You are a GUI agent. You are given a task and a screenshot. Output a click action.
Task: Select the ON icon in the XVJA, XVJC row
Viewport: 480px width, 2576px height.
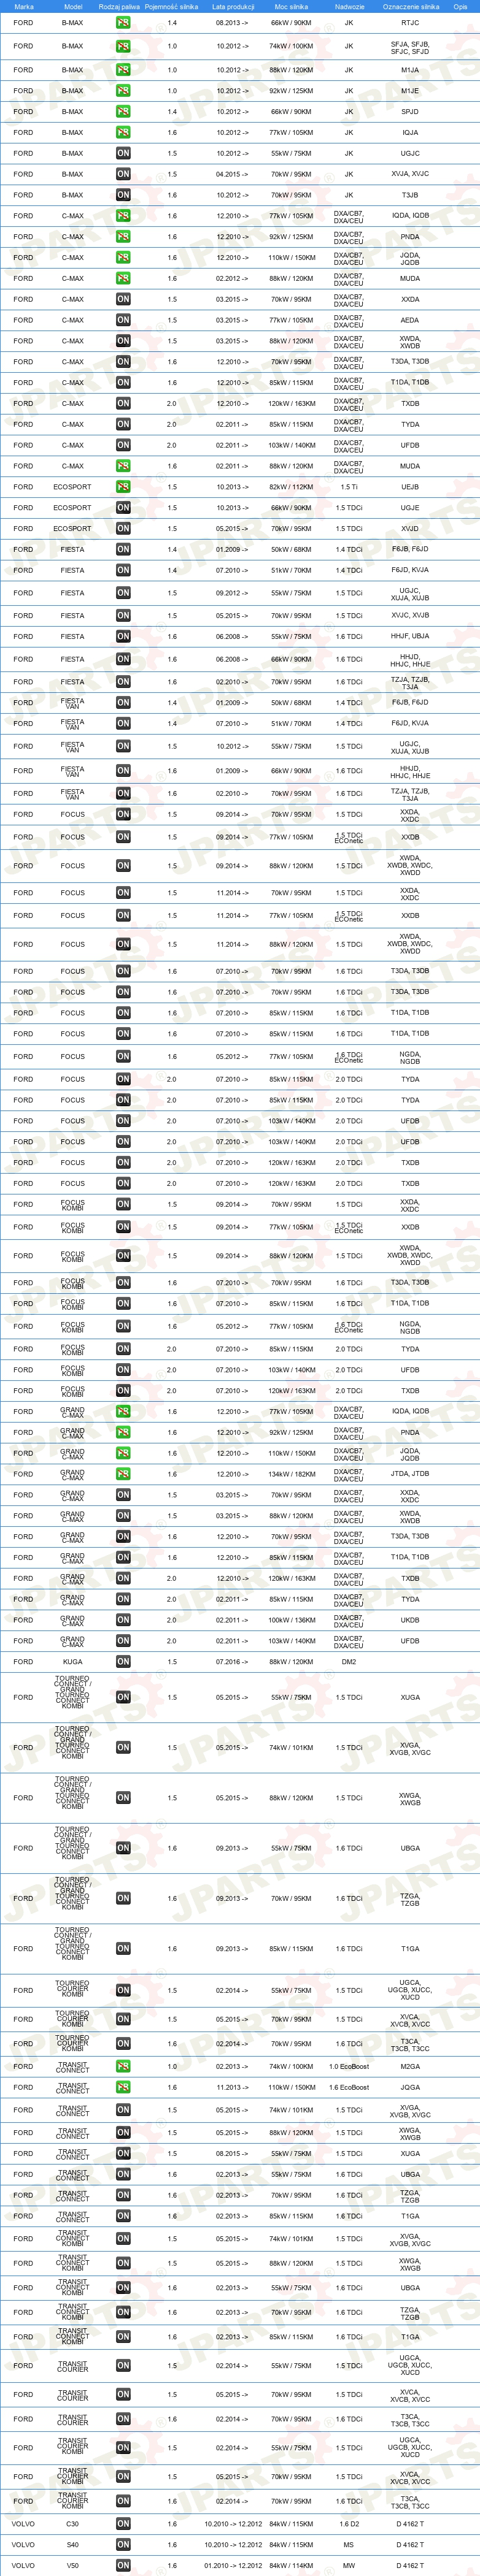click(x=123, y=174)
